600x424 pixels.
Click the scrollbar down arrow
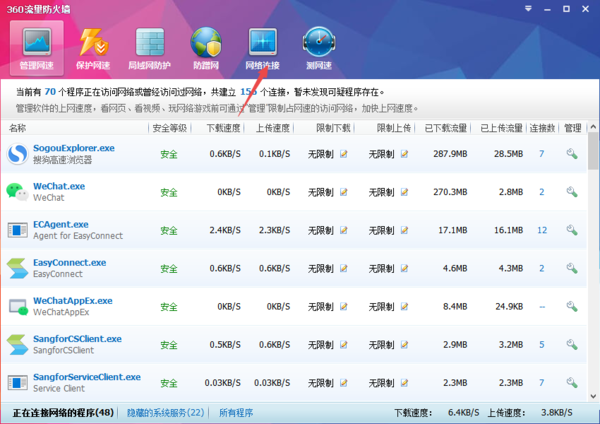click(x=593, y=396)
